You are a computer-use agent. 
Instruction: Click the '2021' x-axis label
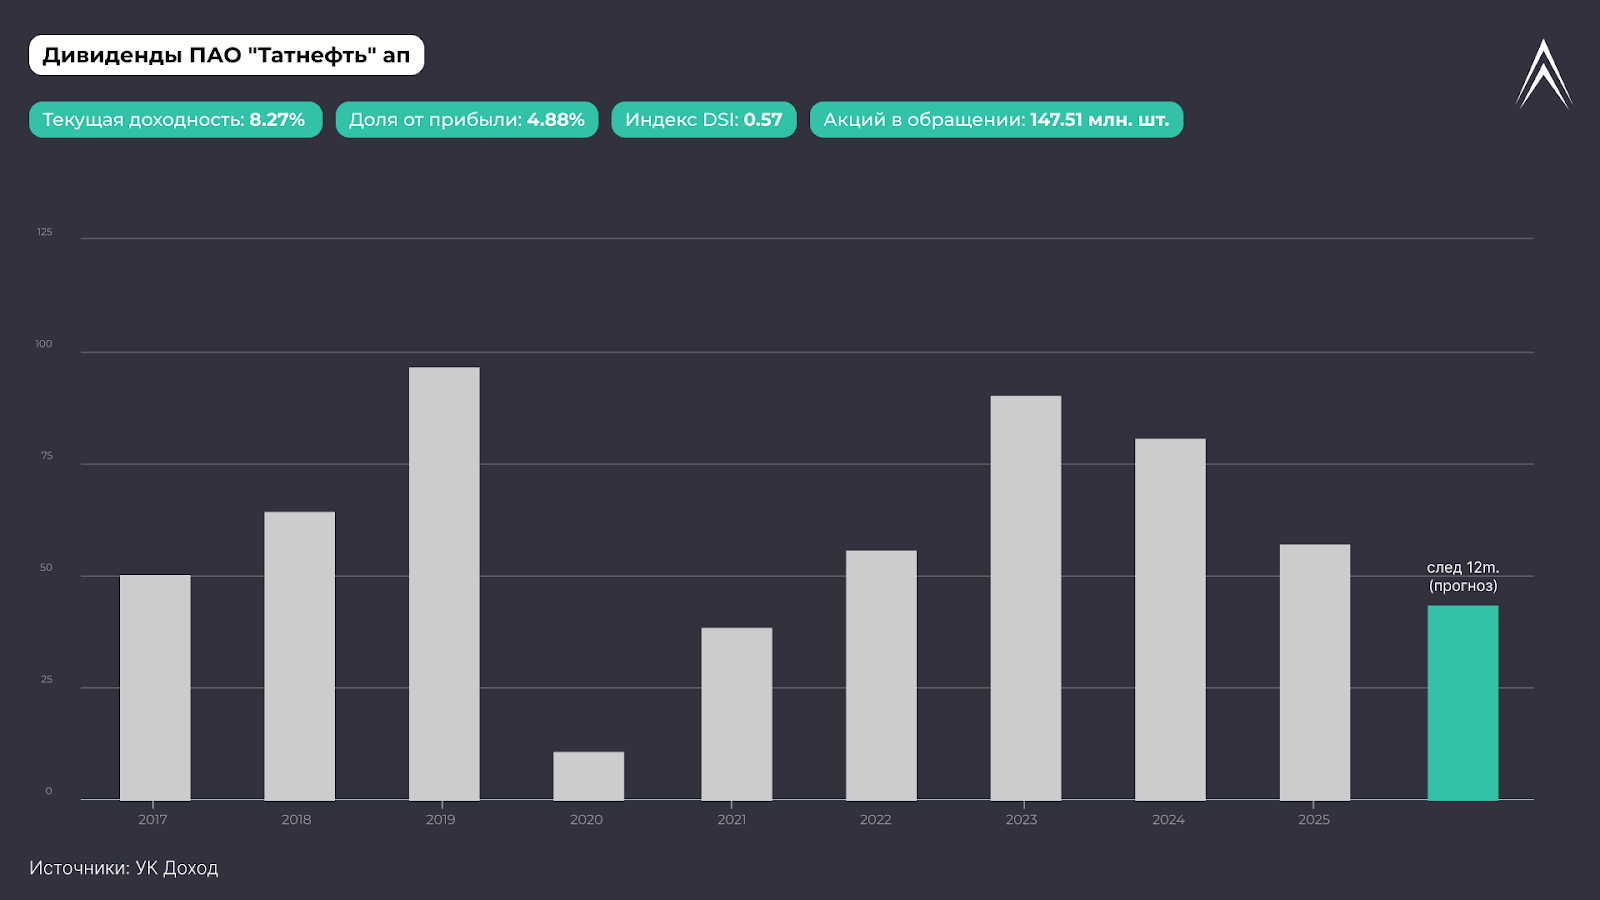coord(732,820)
